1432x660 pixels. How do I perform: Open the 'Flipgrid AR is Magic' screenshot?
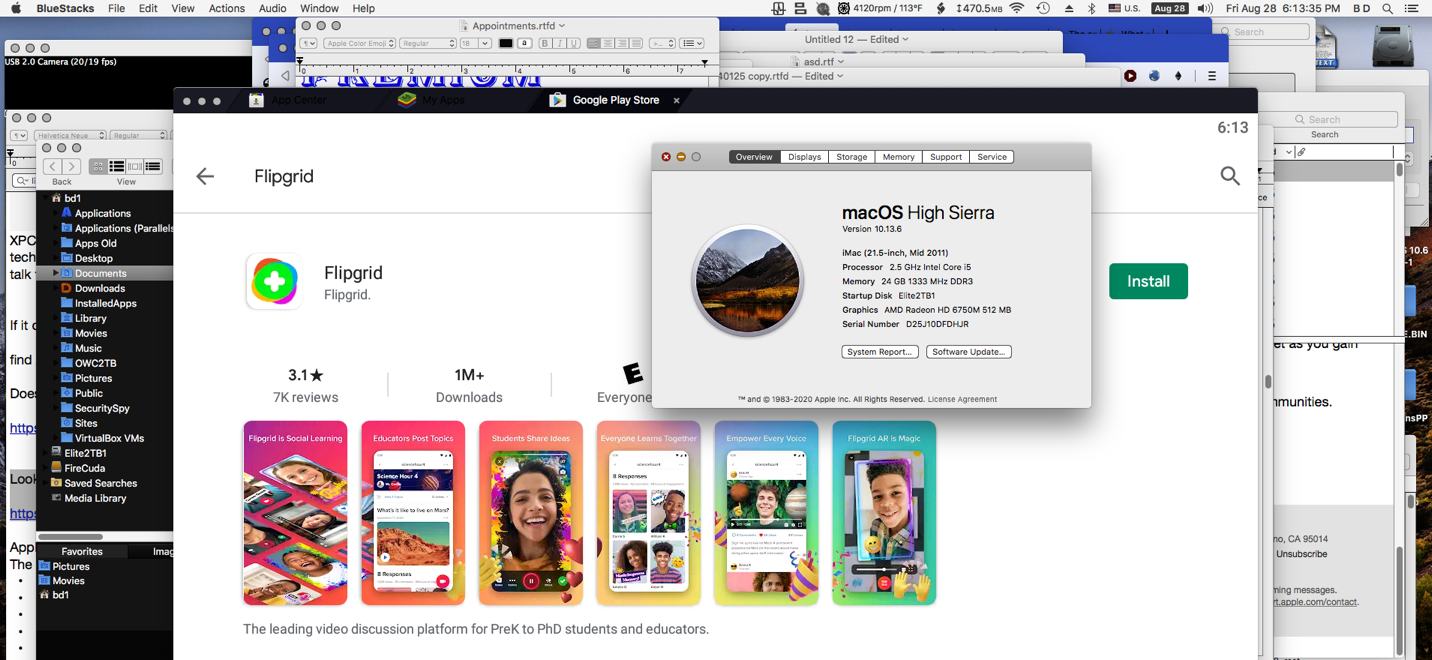tap(884, 513)
